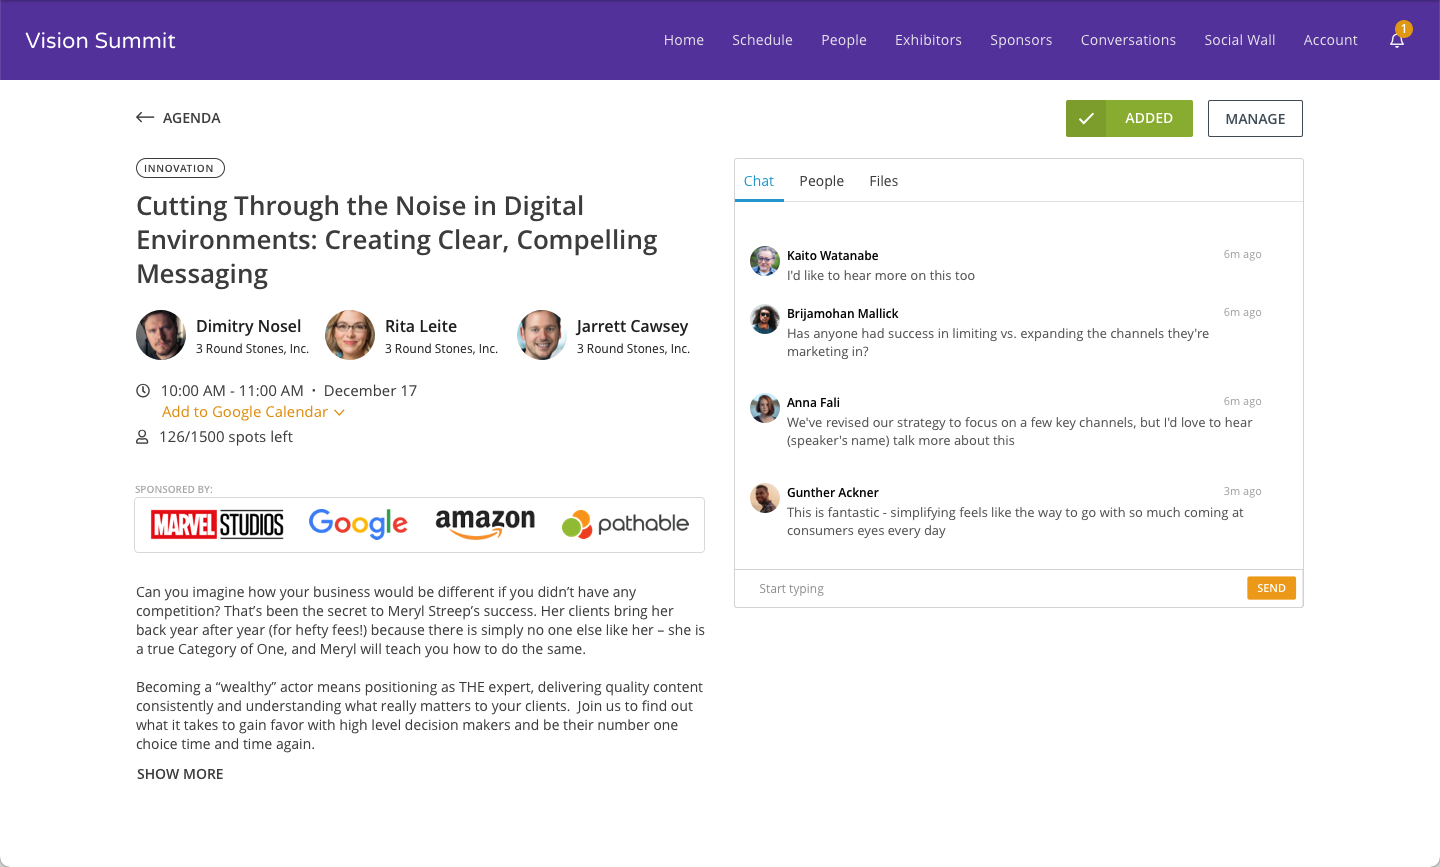Click the Marvel Studios sponsor logo
This screenshot has height=867, width=1440.
[218, 524]
